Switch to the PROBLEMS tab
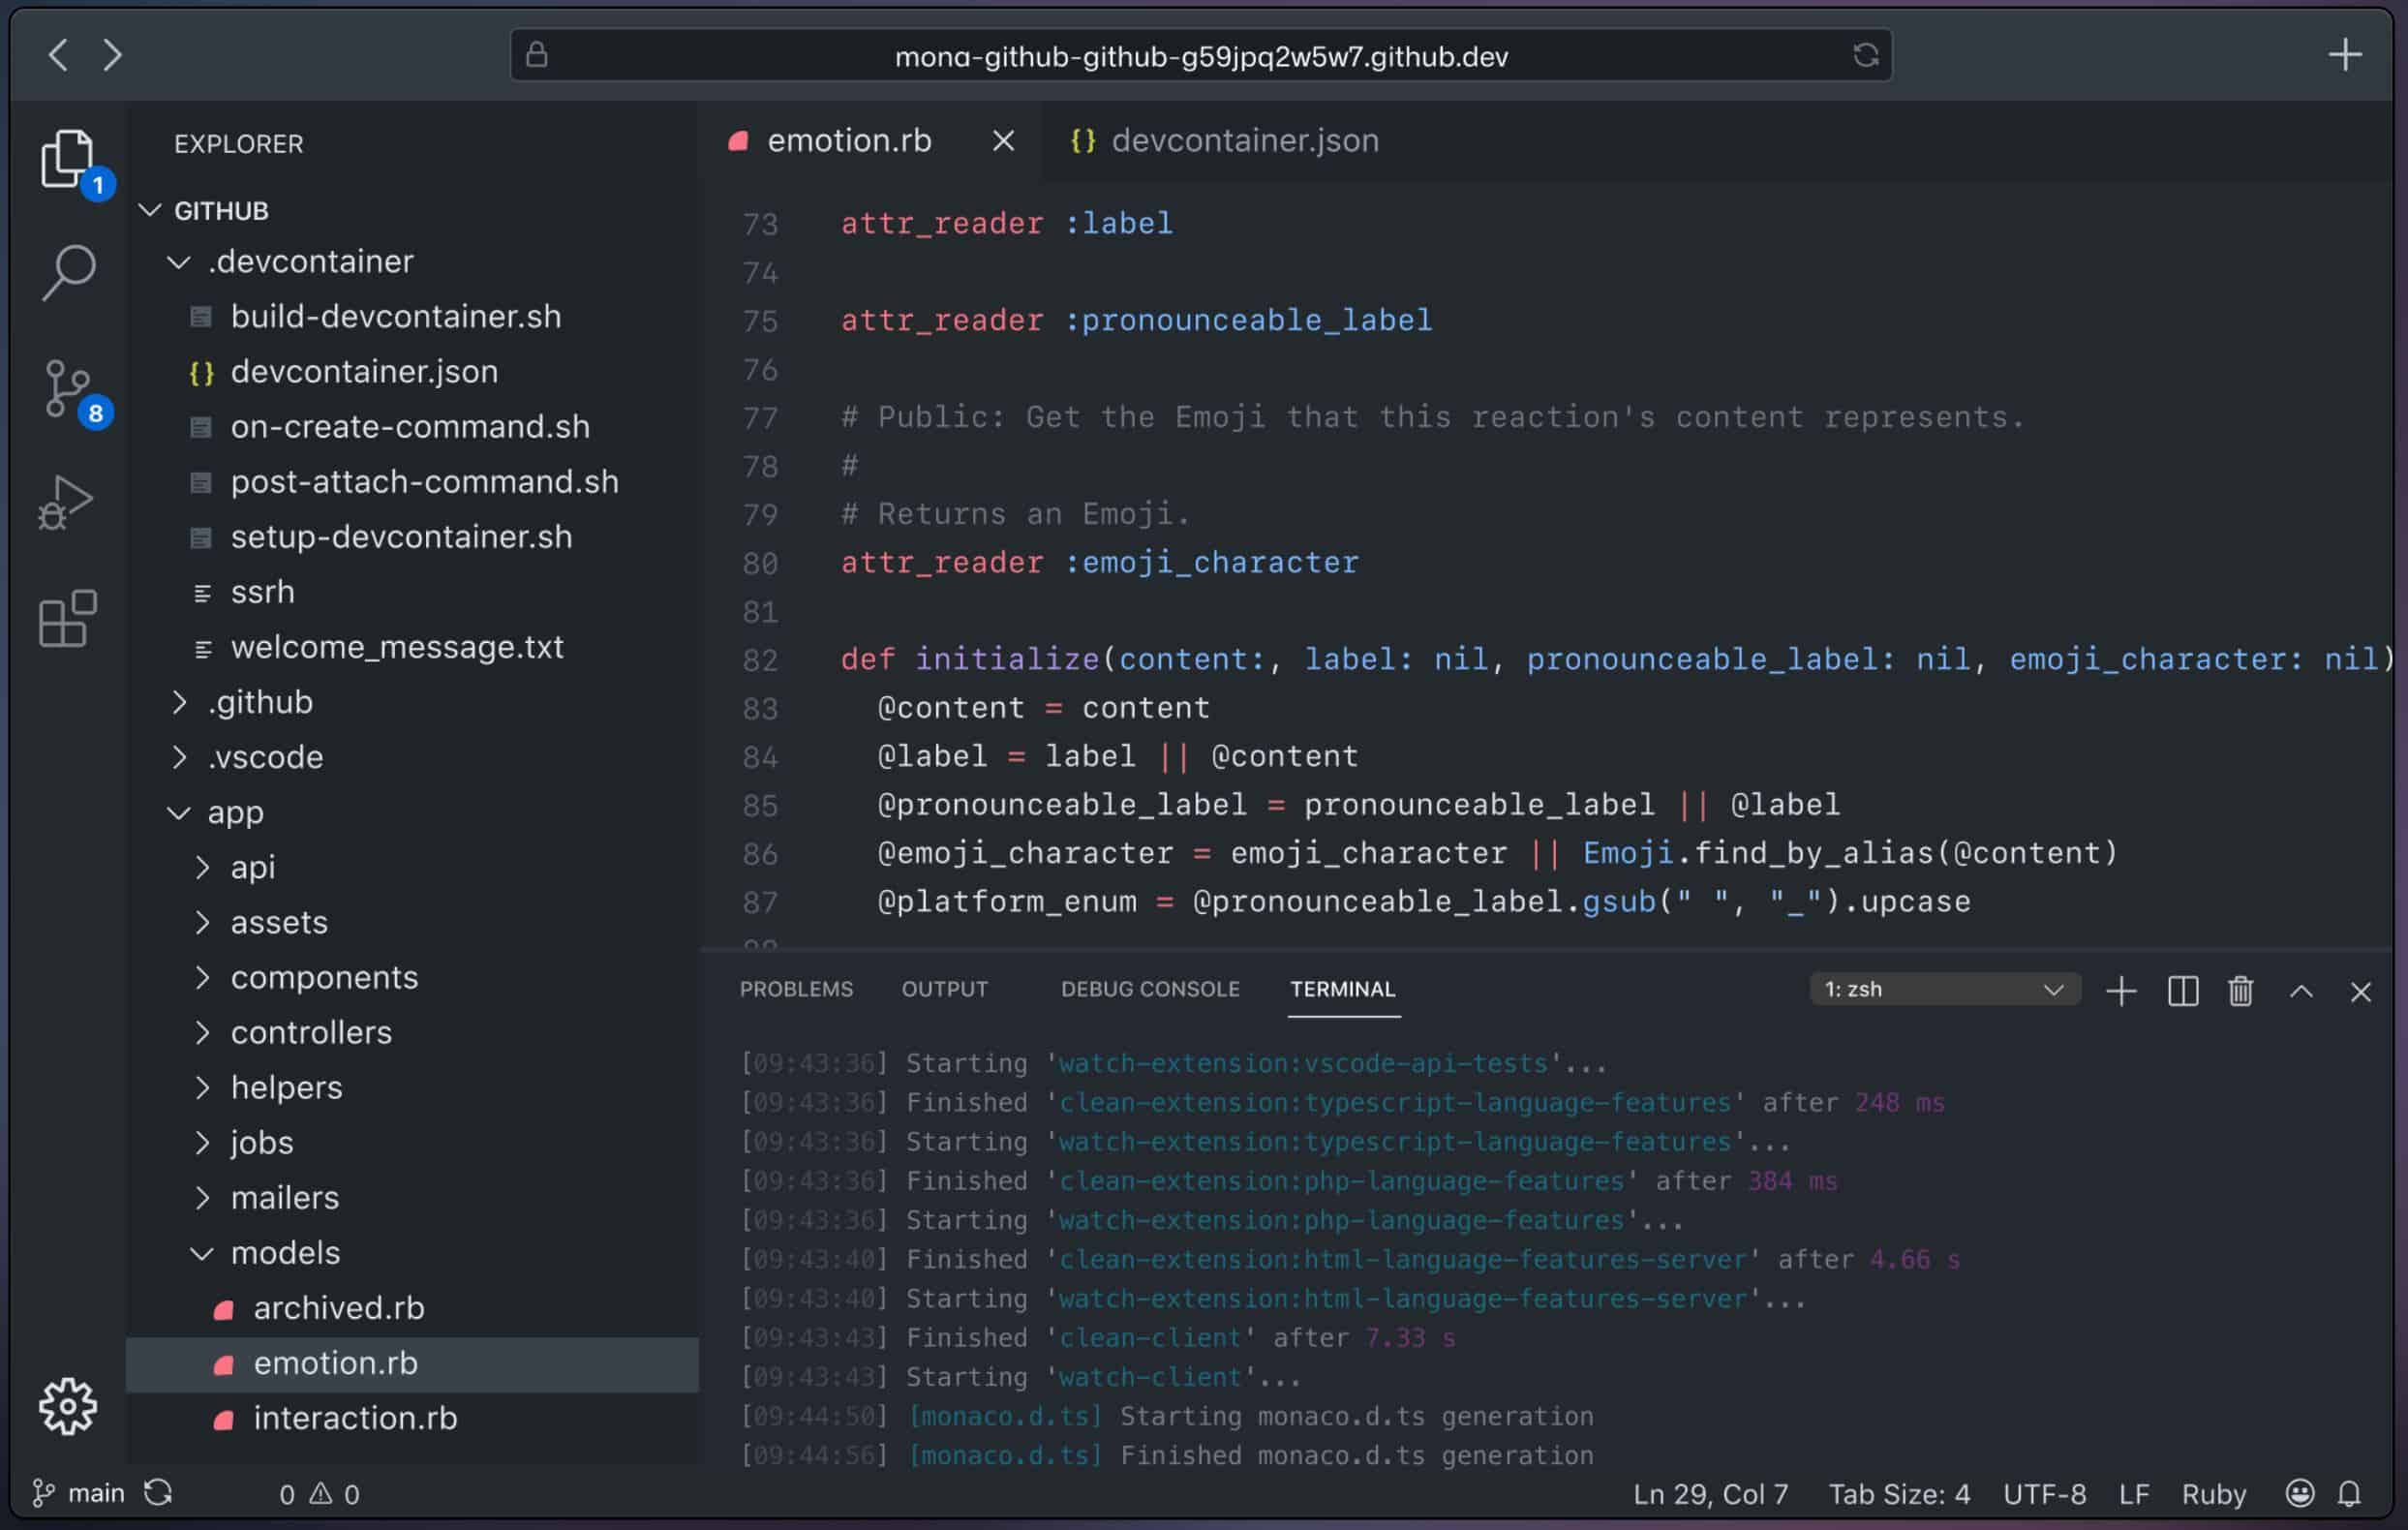2408x1530 pixels. pyautogui.click(x=795, y=988)
